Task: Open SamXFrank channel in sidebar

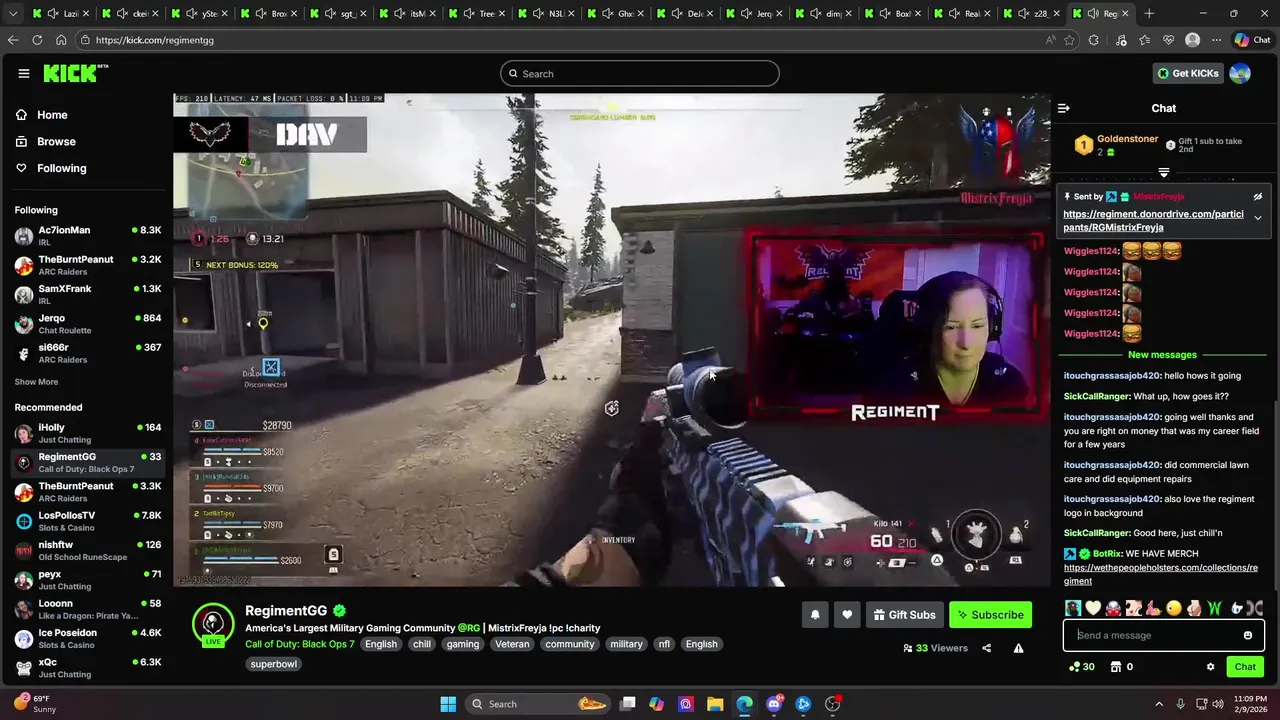Action: tap(88, 294)
